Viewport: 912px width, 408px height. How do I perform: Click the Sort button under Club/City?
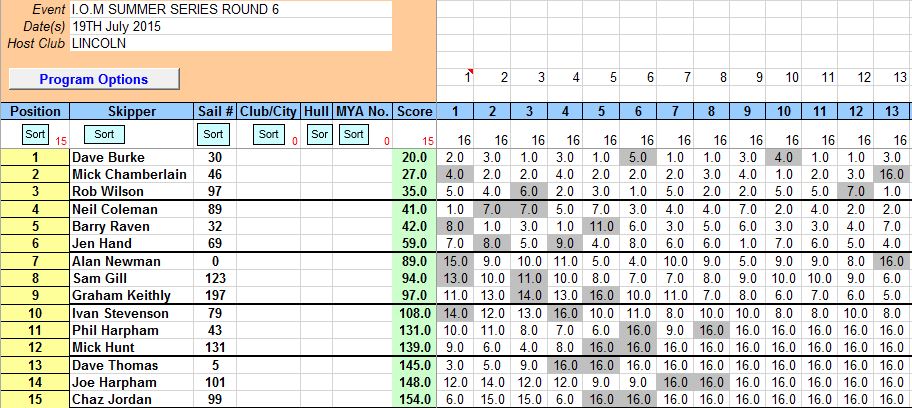(x=268, y=134)
